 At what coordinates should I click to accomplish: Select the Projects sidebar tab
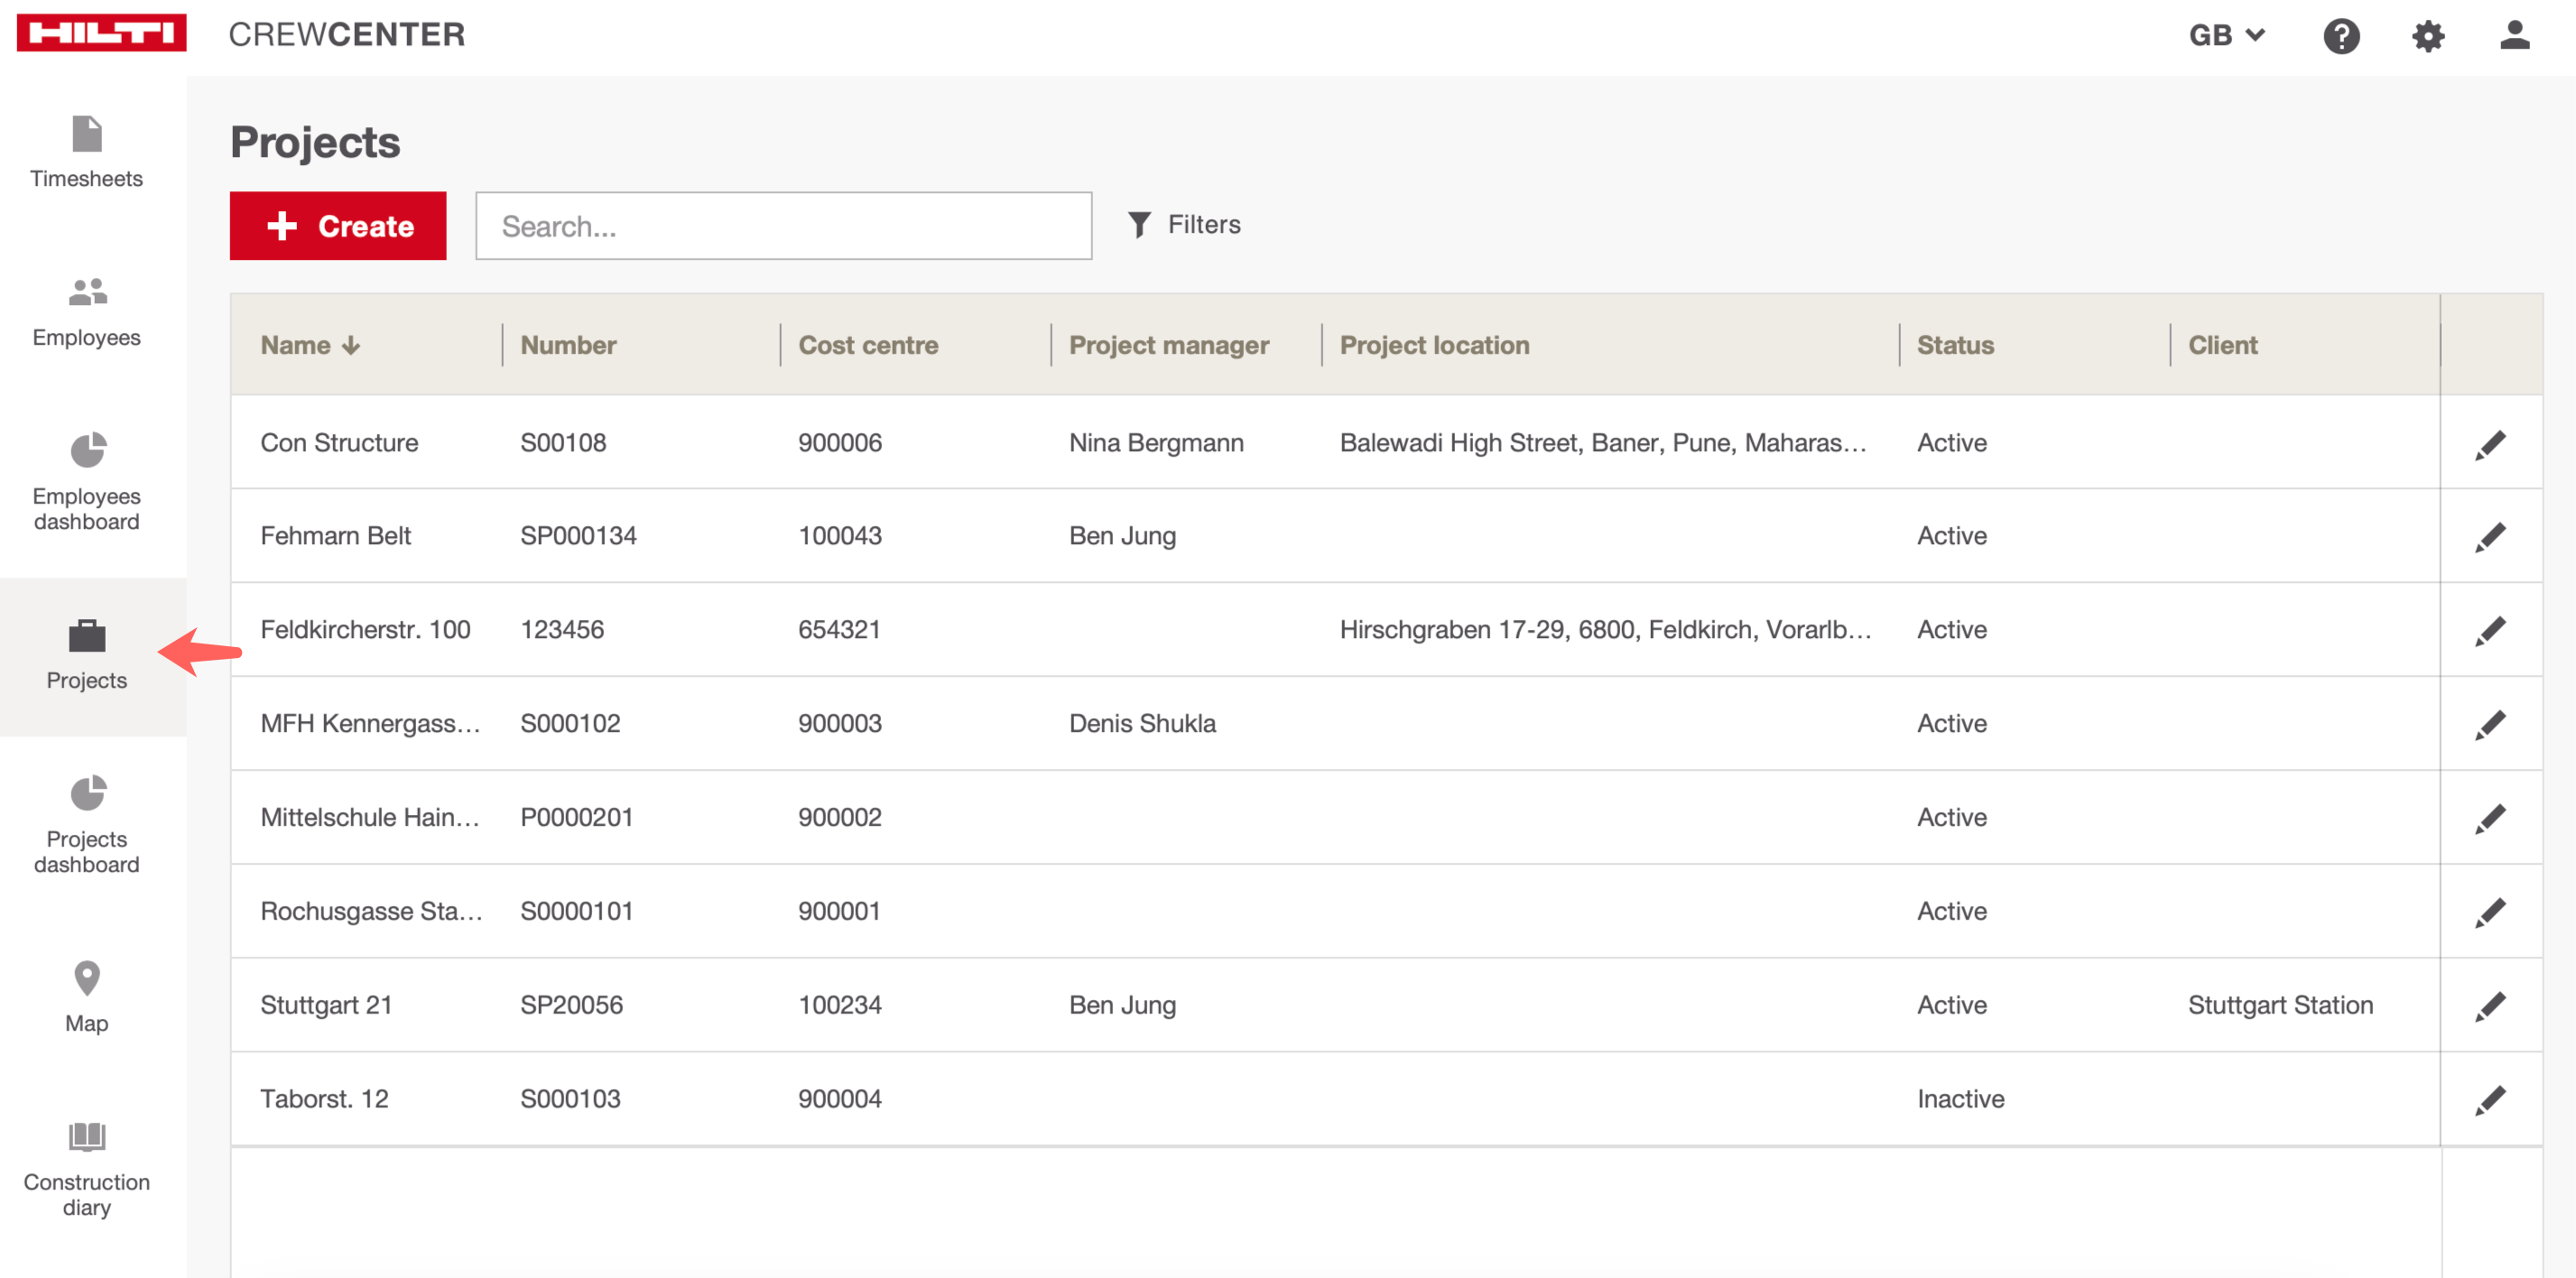[87, 656]
